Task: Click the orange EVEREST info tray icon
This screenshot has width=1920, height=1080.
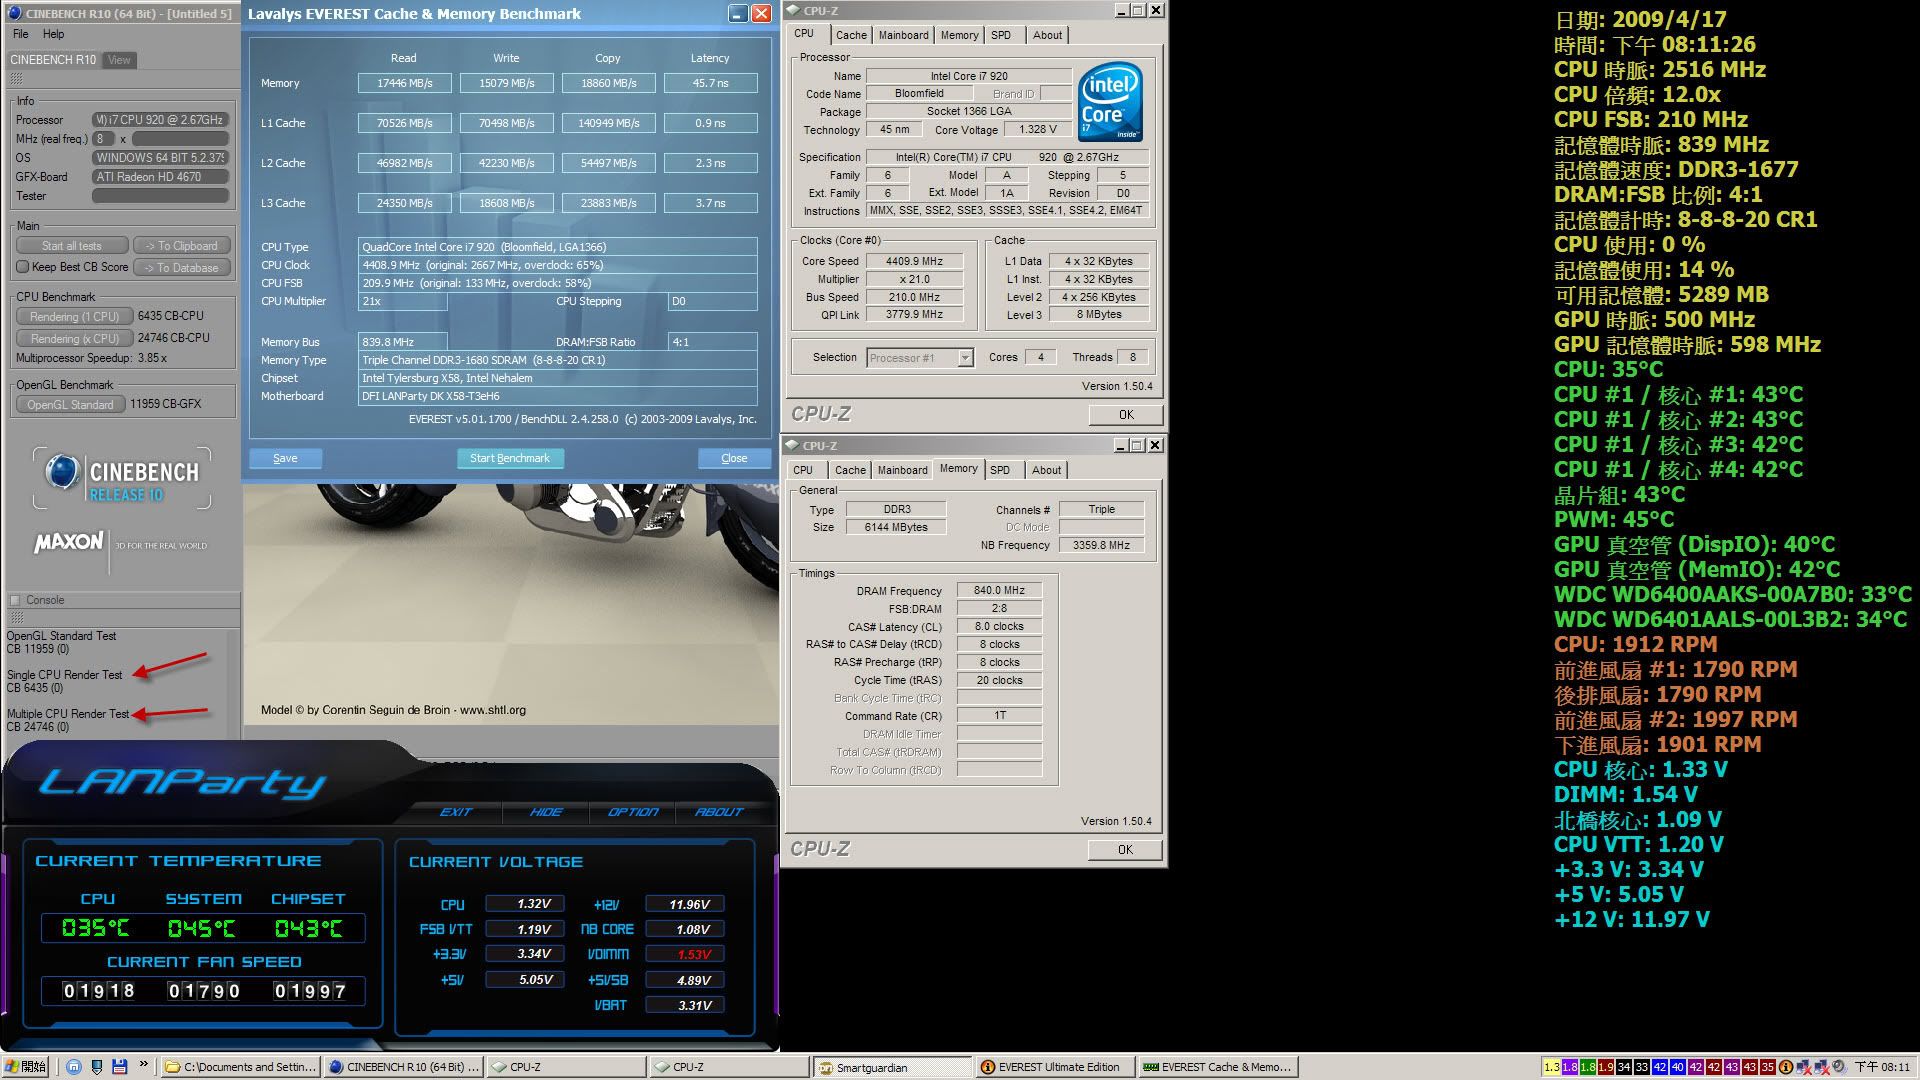Action: click(1786, 1067)
